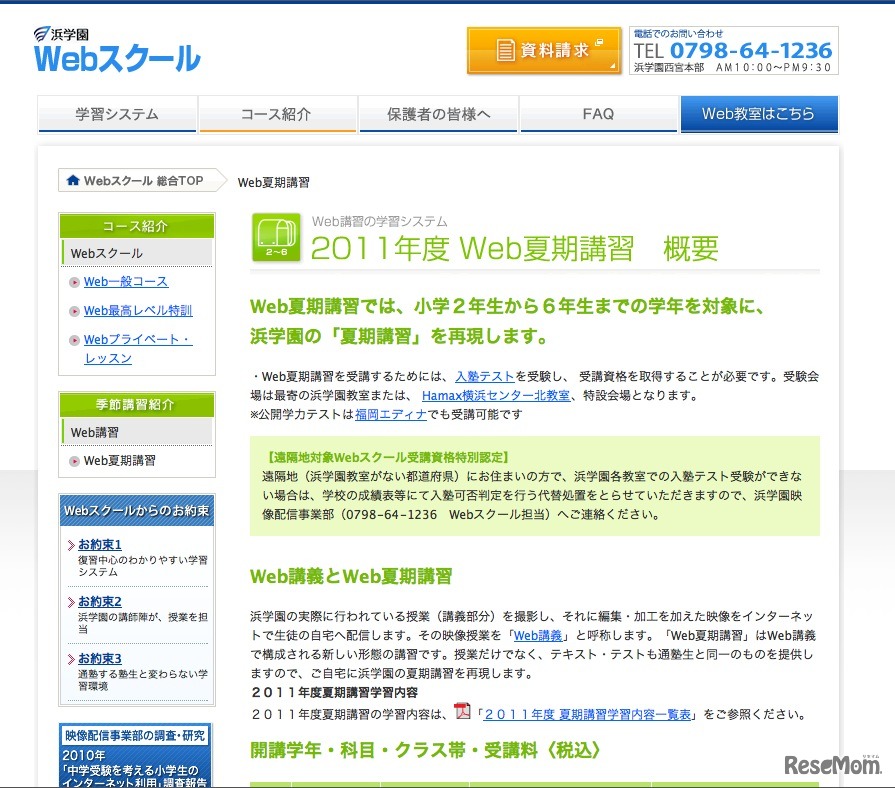Click 遠隔地対象Webスクール受講資格特別認定 notice title

386,457
